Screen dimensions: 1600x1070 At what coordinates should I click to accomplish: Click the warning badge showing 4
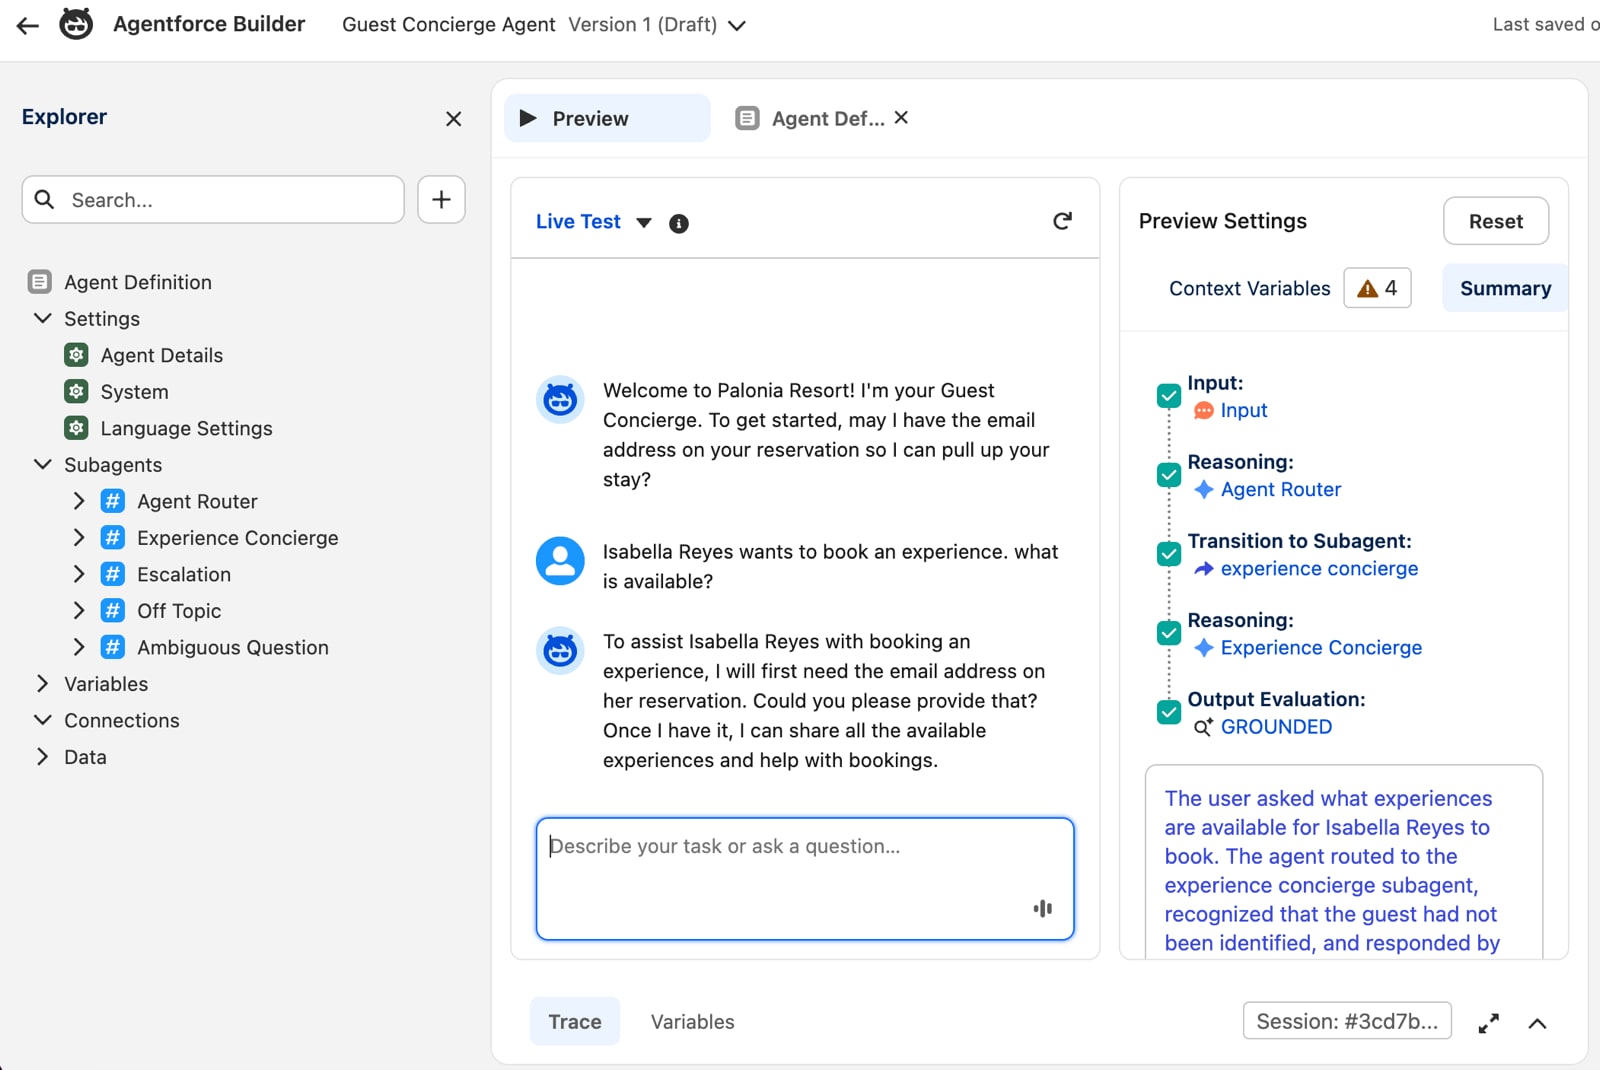tap(1377, 288)
